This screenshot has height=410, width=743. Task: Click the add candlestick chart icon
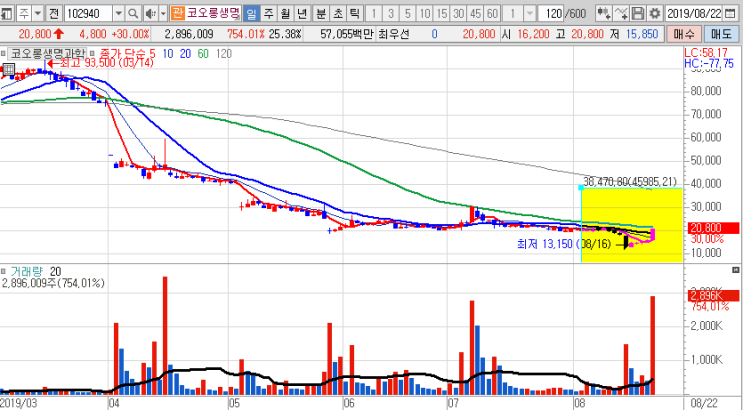click(x=604, y=13)
